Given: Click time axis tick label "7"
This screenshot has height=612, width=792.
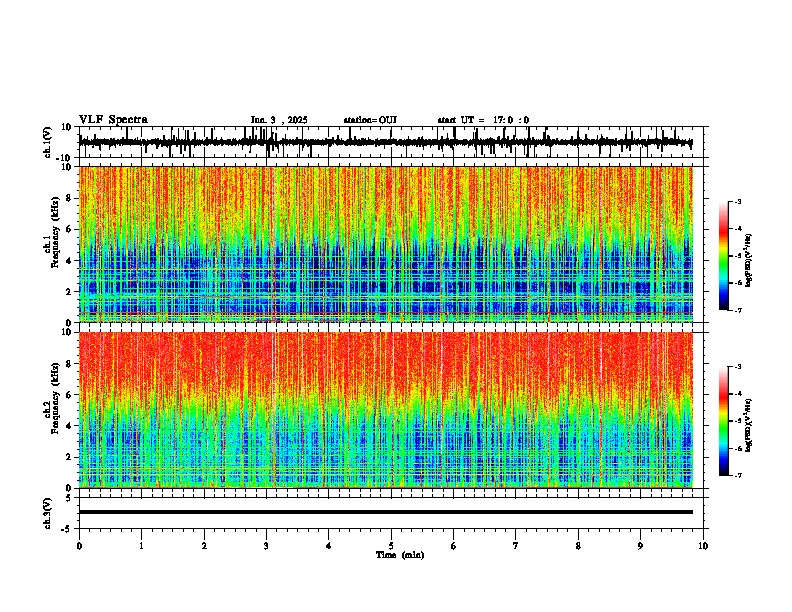Looking at the screenshot, I should (x=516, y=546).
